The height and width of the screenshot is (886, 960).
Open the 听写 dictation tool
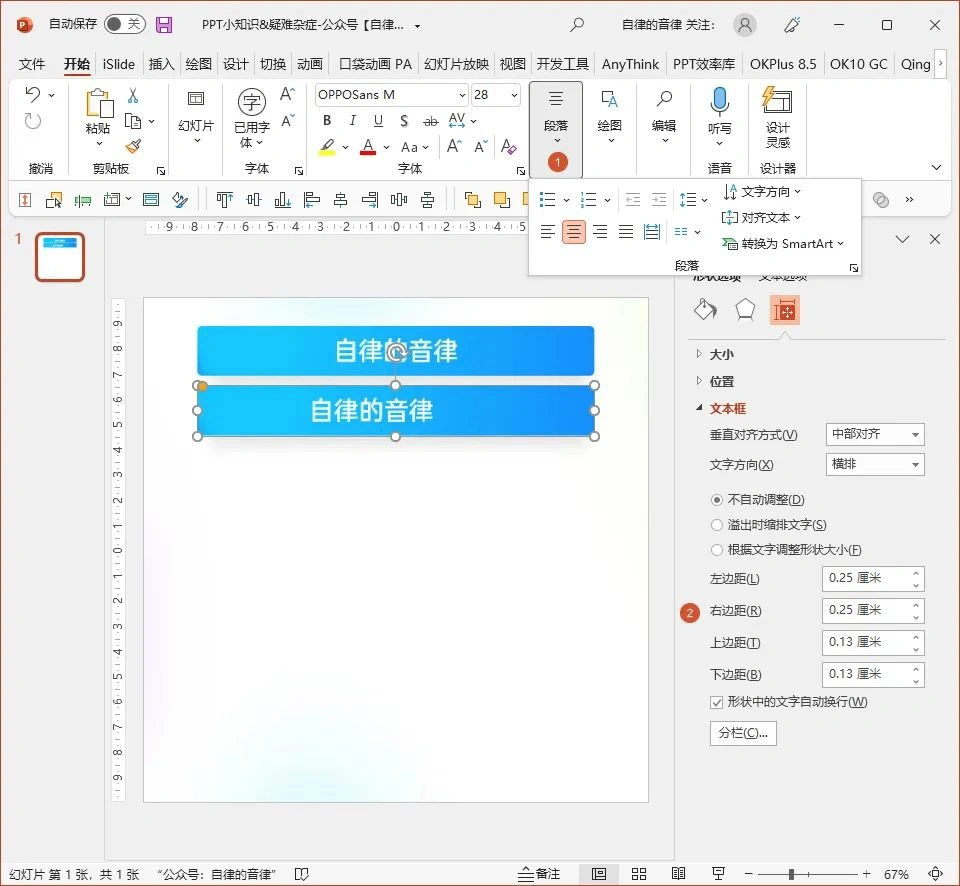pos(719,110)
